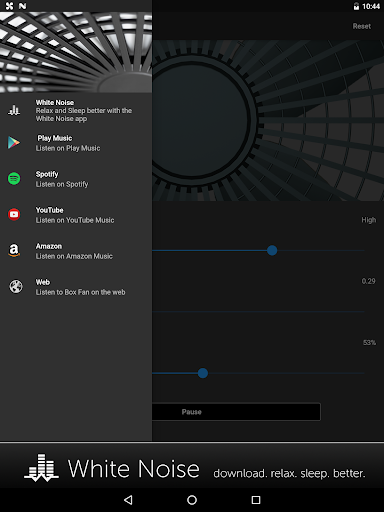Tap the Web globe icon
Image resolution: width=384 pixels, height=512 pixels.
[x=16, y=286]
